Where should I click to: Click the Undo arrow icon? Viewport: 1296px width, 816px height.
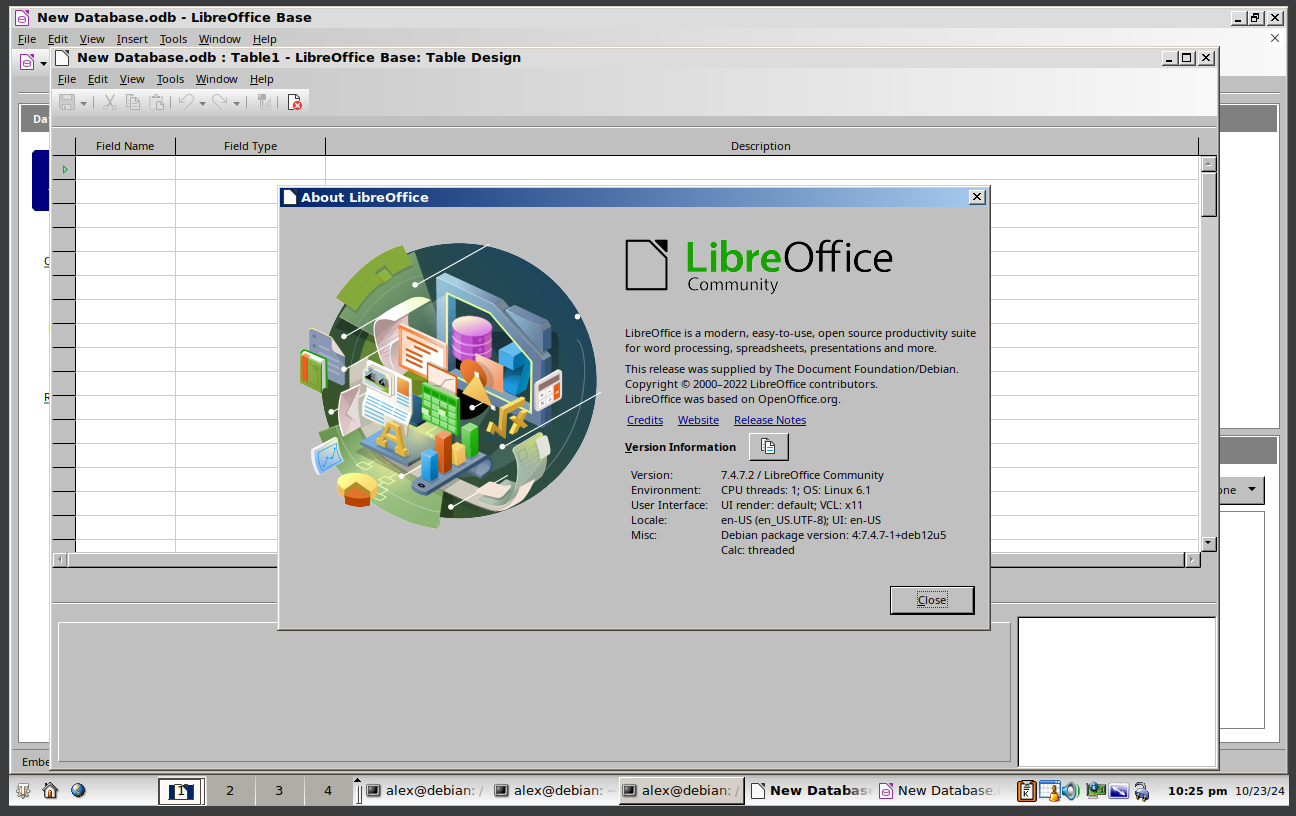(185, 102)
